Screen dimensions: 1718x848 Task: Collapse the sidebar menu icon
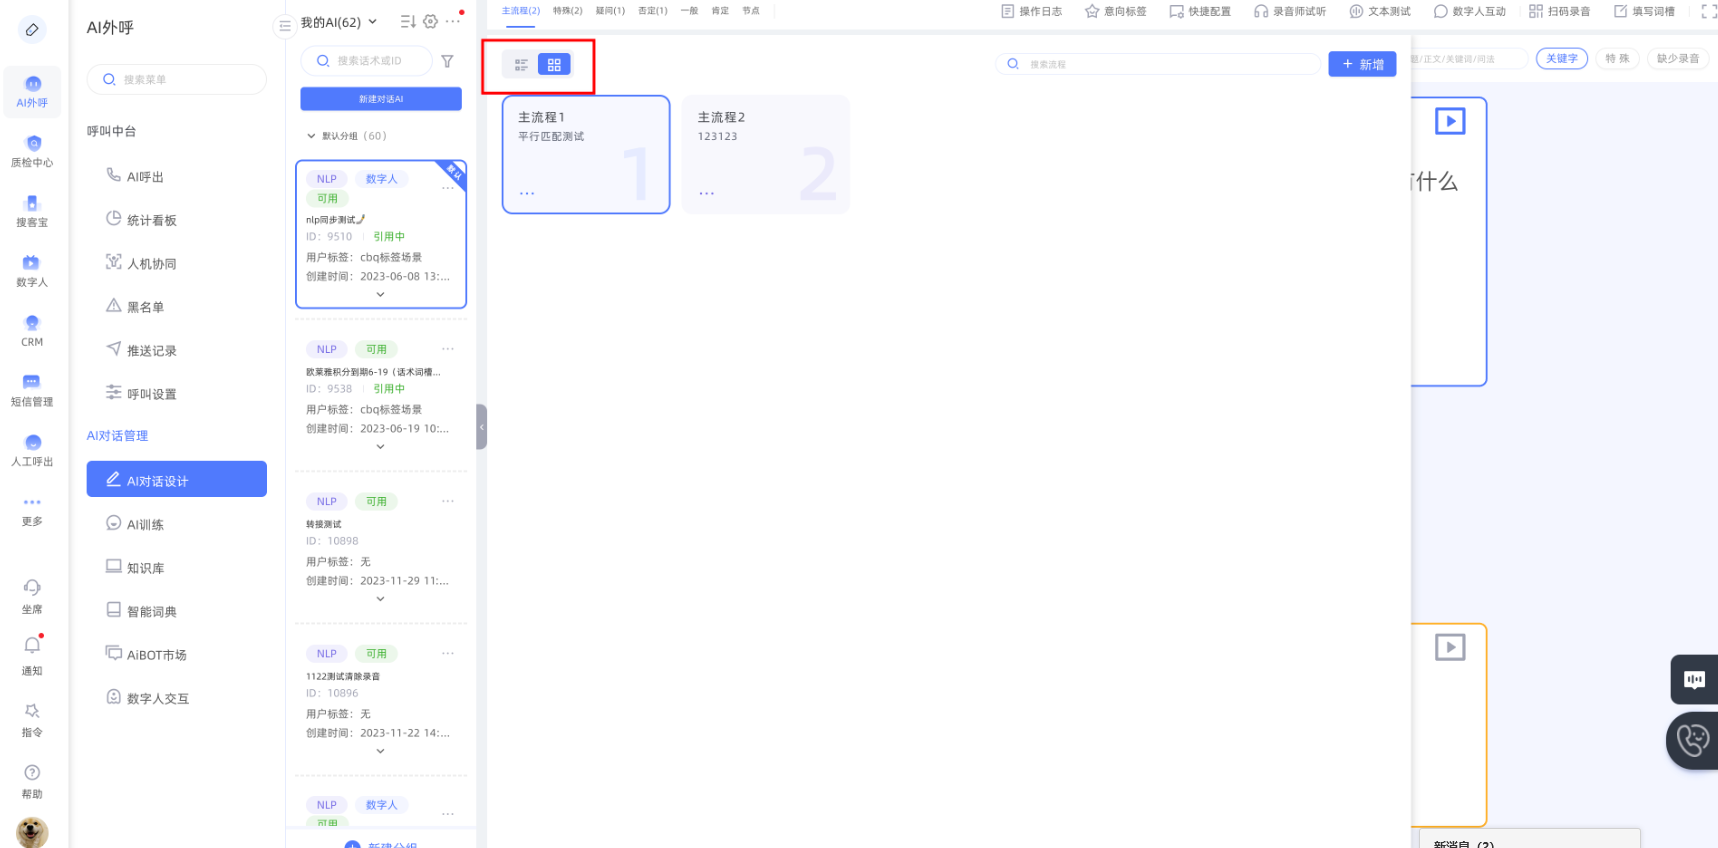pyautogui.click(x=285, y=26)
